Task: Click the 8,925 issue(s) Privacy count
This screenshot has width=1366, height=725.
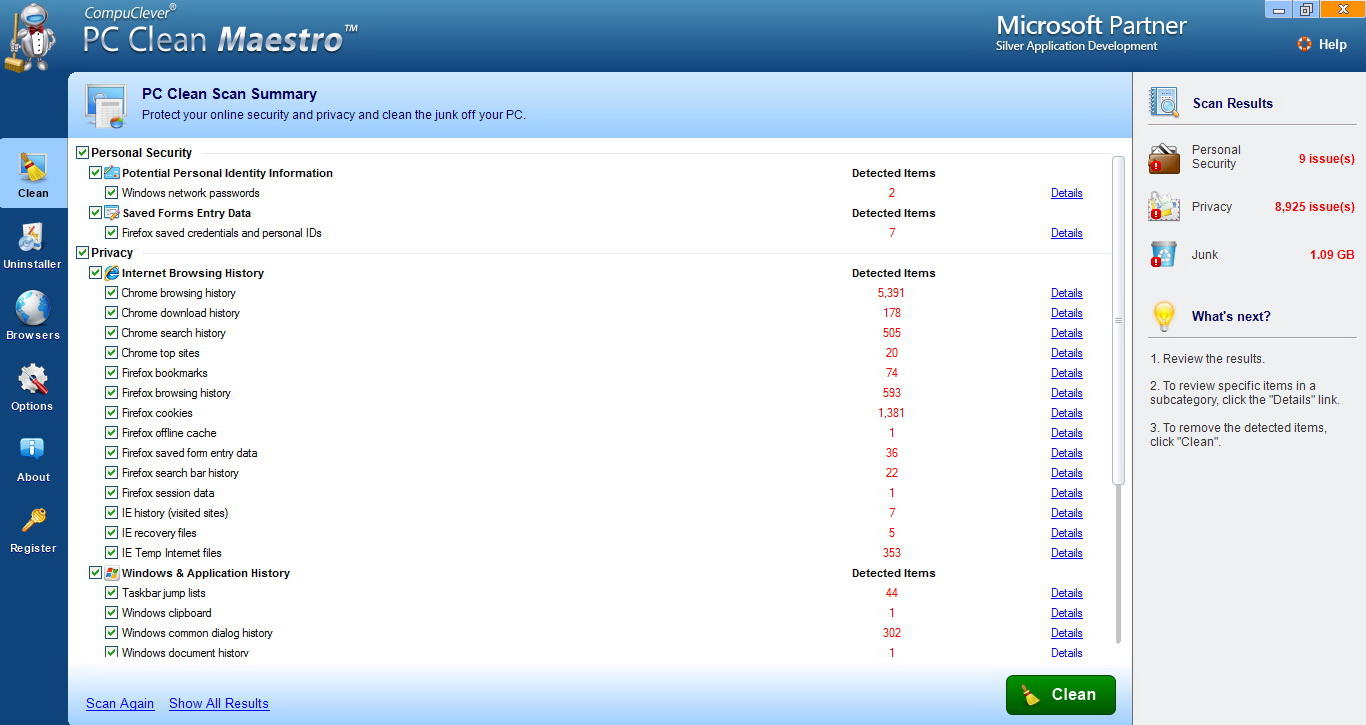Action: coord(1314,206)
